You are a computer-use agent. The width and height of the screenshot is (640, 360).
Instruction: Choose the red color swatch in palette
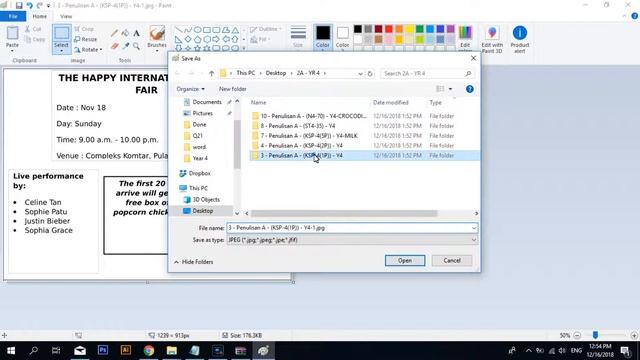pos(389,29)
